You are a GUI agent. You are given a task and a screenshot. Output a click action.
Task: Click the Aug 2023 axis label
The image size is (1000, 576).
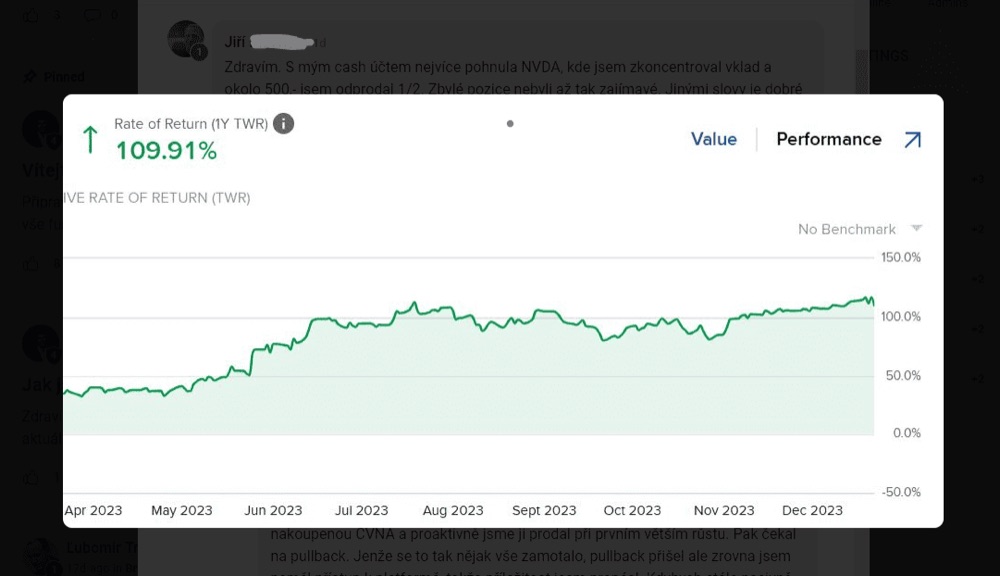tap(453, 510)
